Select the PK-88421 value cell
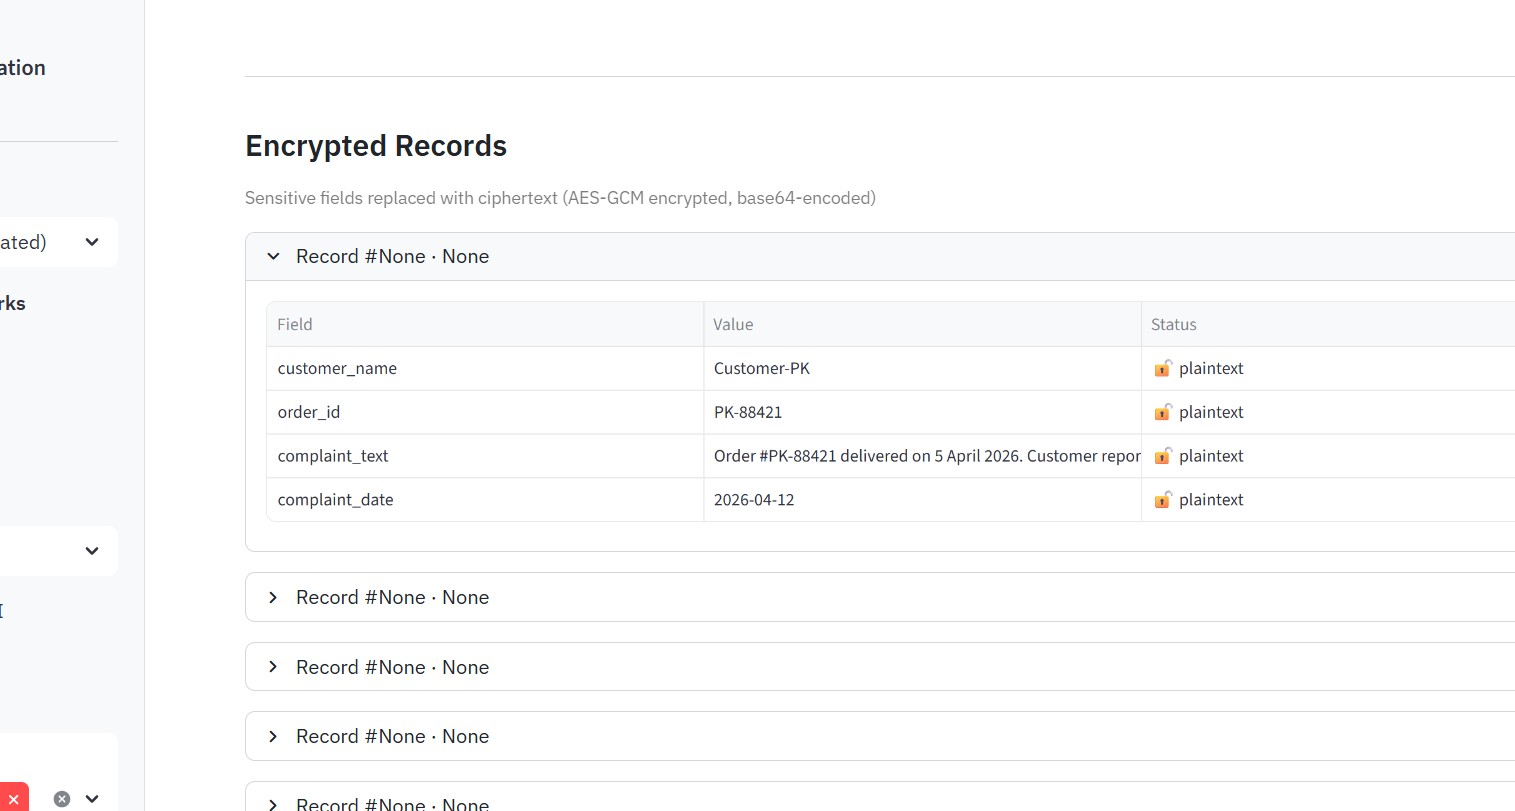The image size is (1515, 811). pyautogui.click(x=922, y=412)
